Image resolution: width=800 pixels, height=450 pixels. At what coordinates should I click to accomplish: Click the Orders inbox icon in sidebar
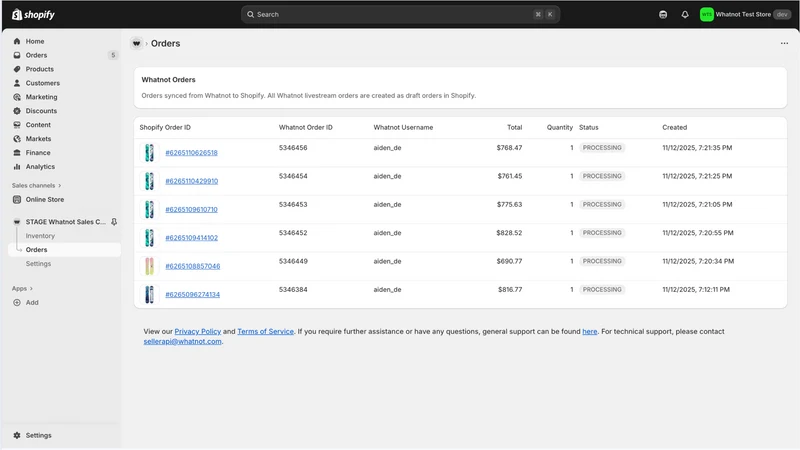point(17,55)
